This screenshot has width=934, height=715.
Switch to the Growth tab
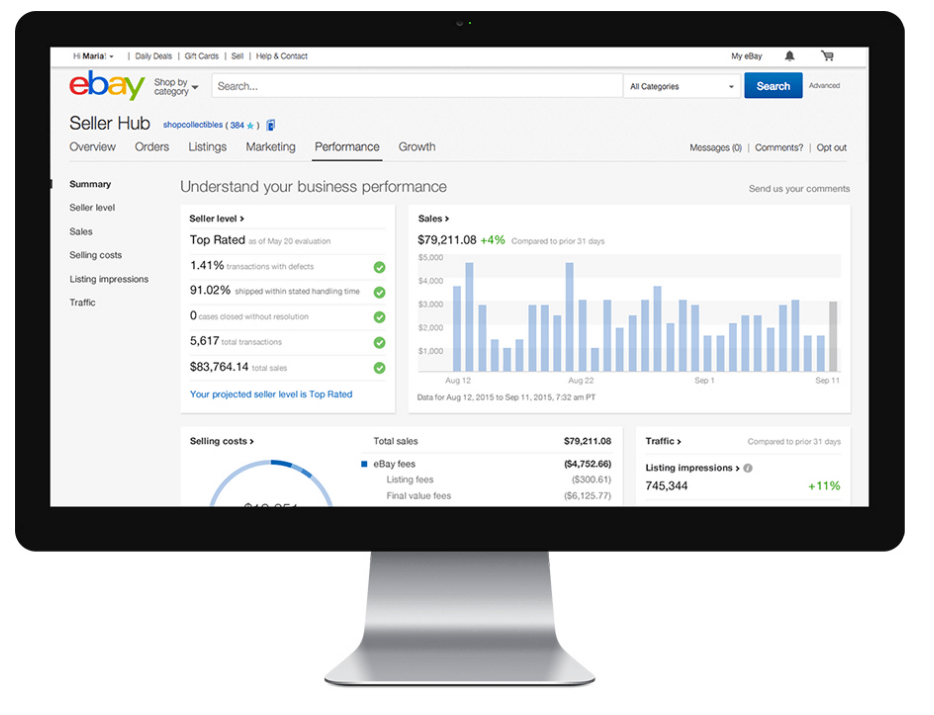pyautogui.click(x=417, y=147)
